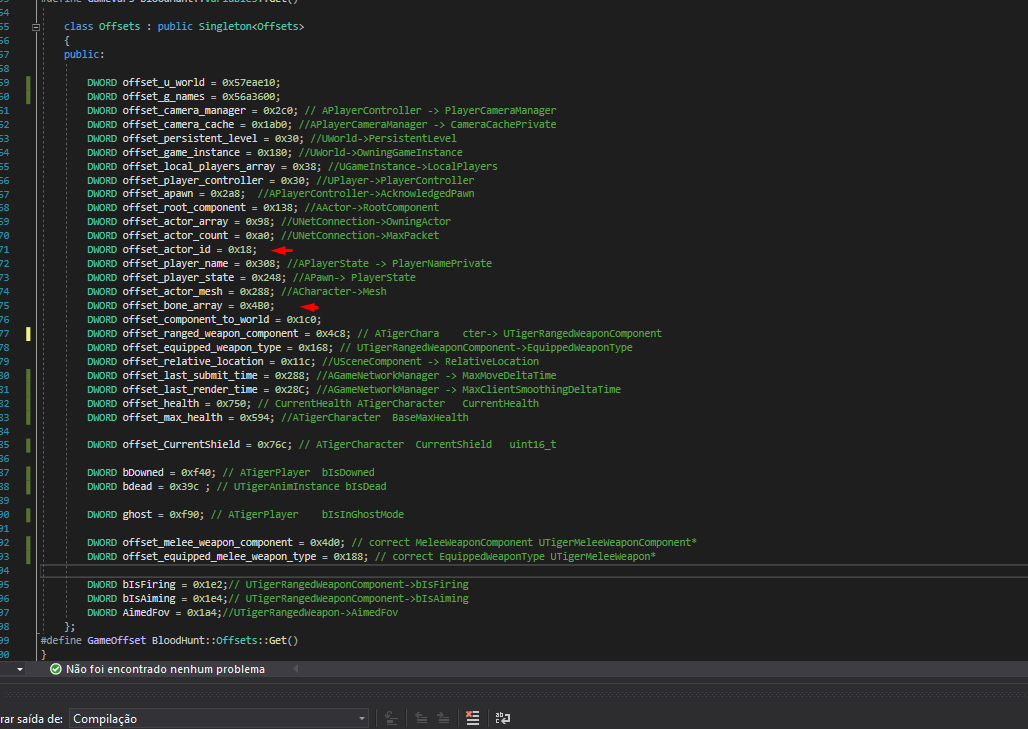Collapse the class Offsets code block
1028x729 pixels.
36,27
